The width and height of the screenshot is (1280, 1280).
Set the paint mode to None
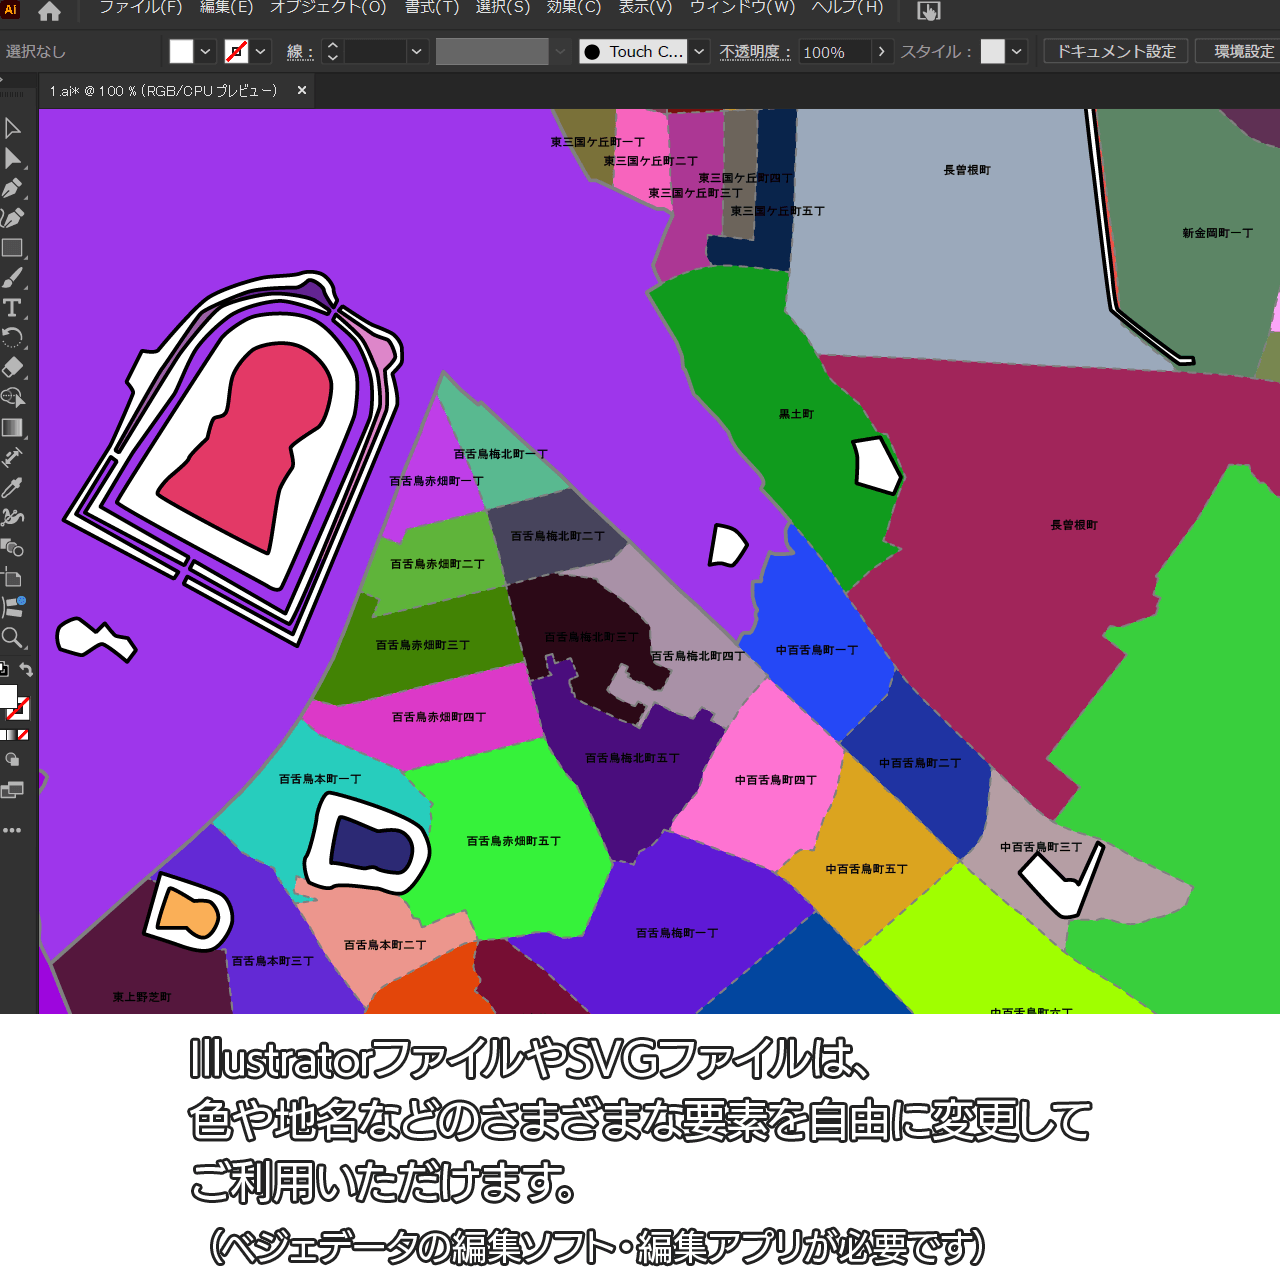coord(23,735)
